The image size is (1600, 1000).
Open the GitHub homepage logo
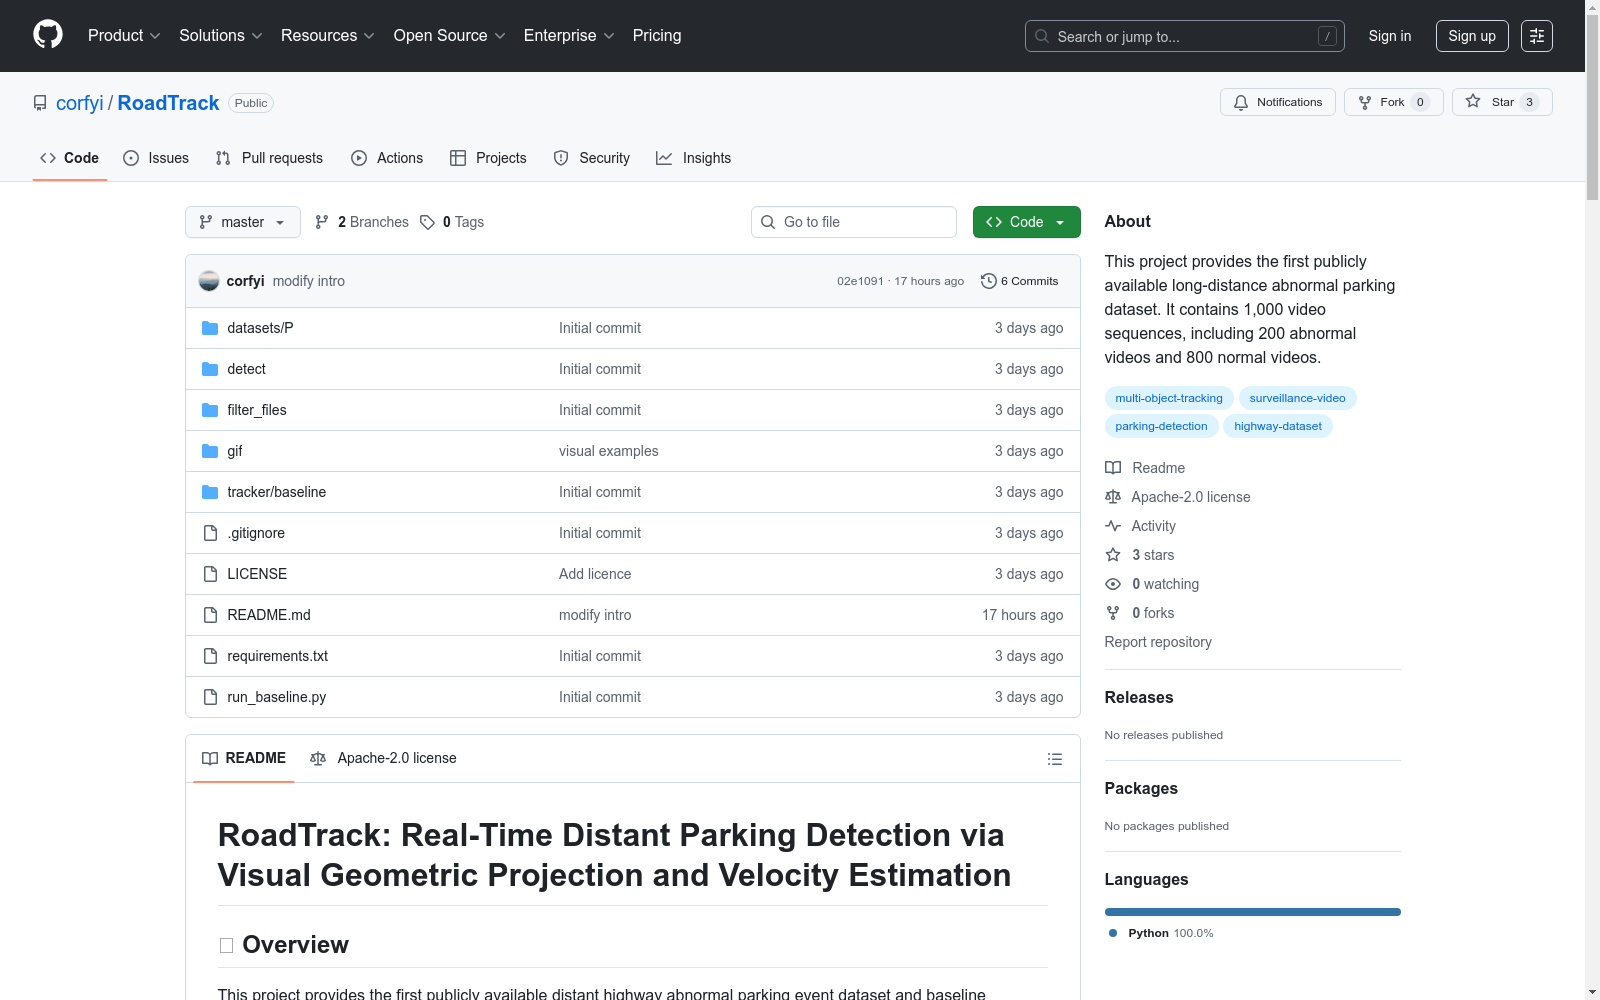(x=48, y=35)
